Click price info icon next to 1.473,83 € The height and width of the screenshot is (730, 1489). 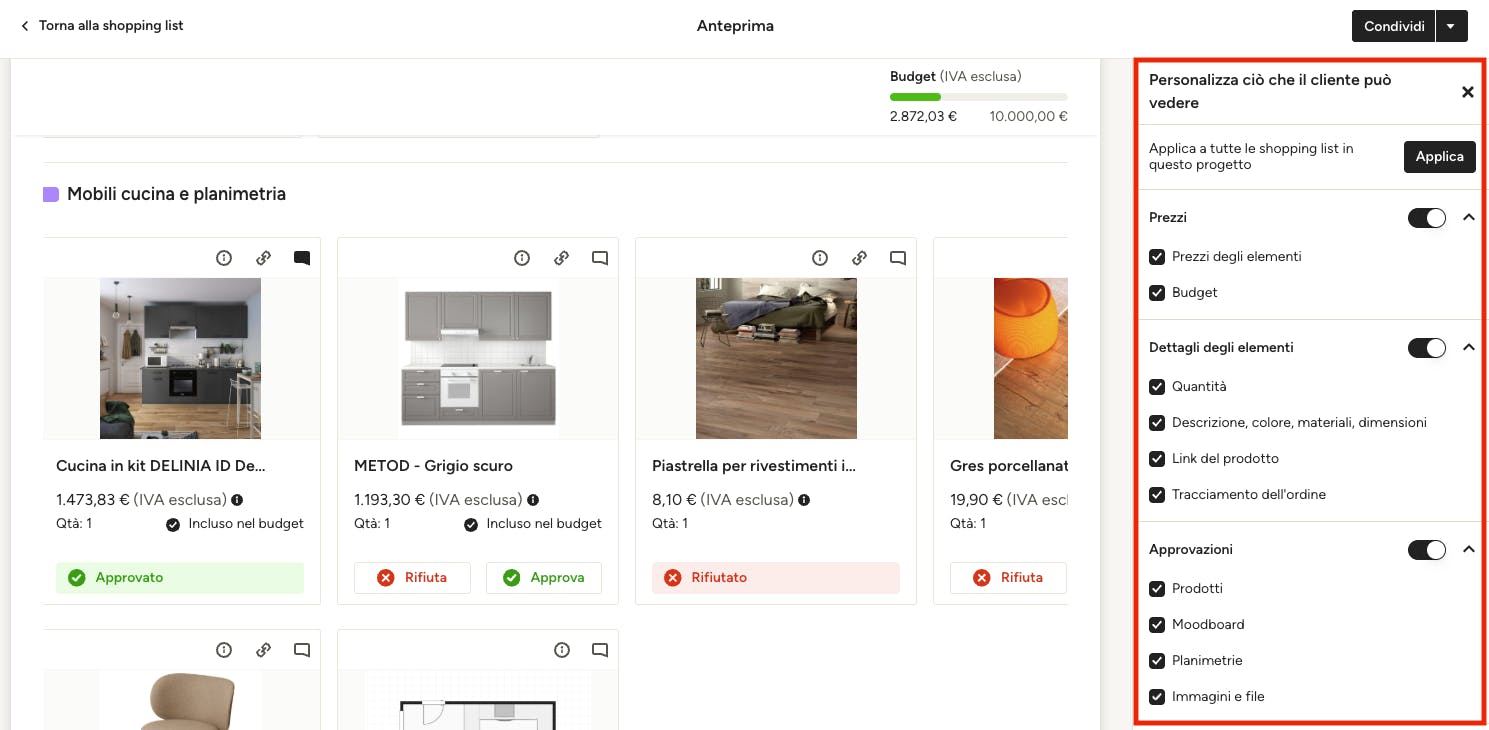coord(237,500)
